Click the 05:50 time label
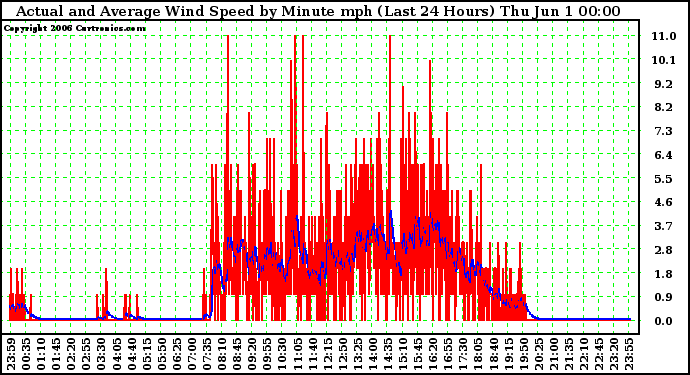The image size is (690, 375). point(162,354)
